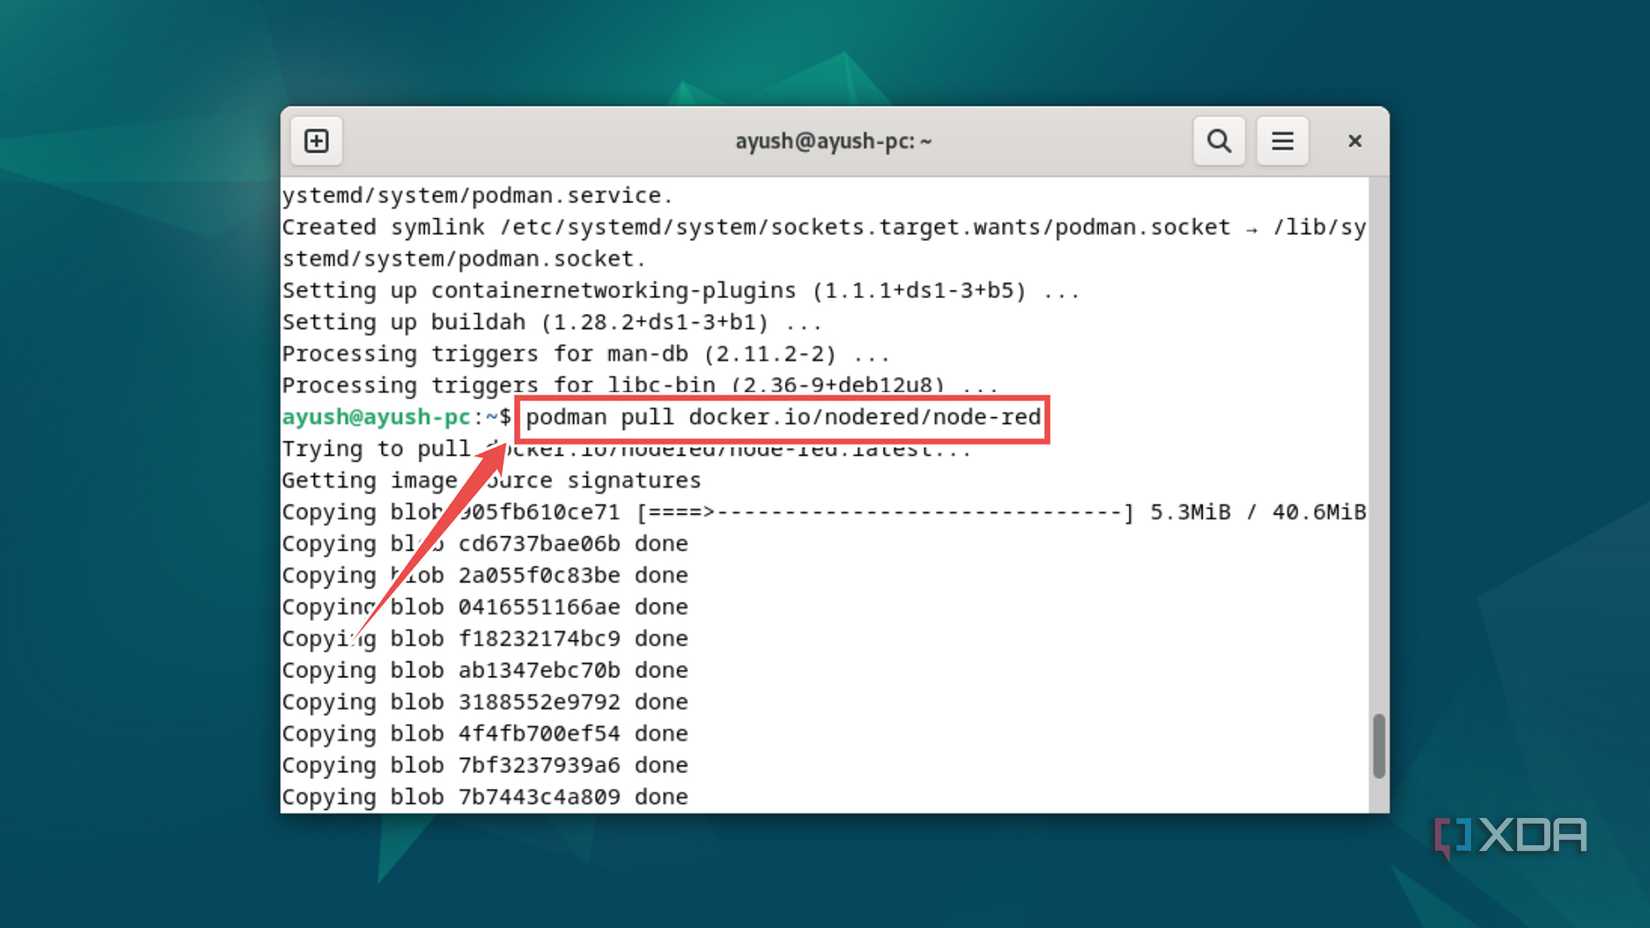Screen dimensions: 1650x928
Task: Click the magnifying glass to find text
Action: 1218,140
